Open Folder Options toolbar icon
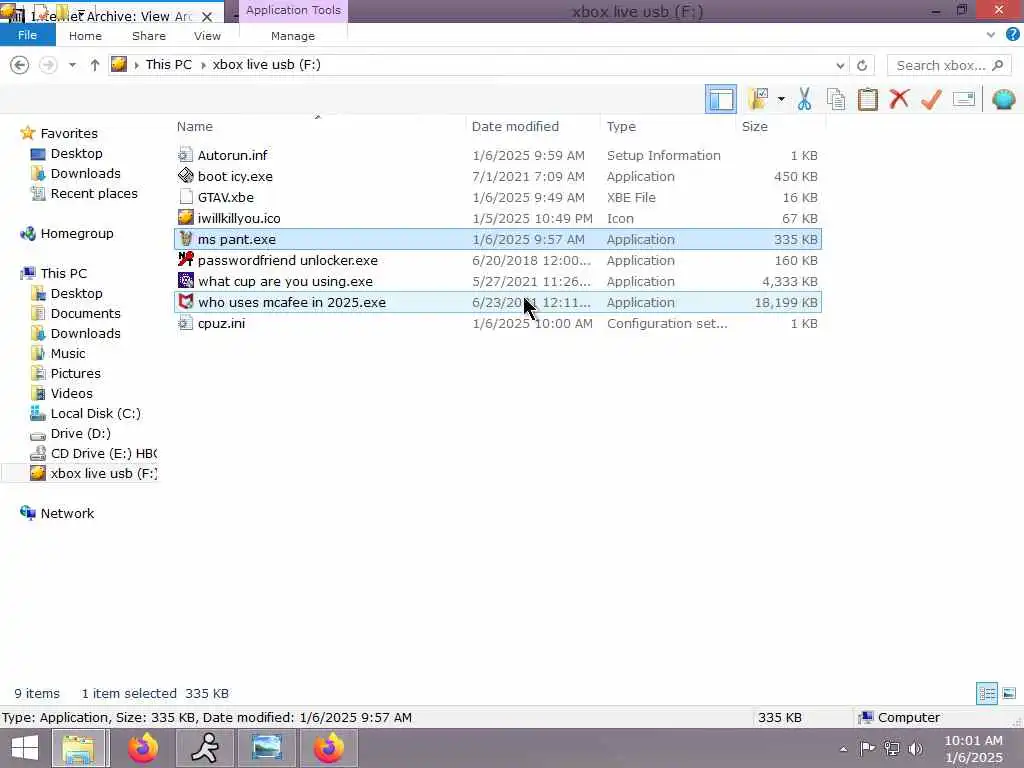This screenshot has width=1024, height=768. (x=758, y=99)
